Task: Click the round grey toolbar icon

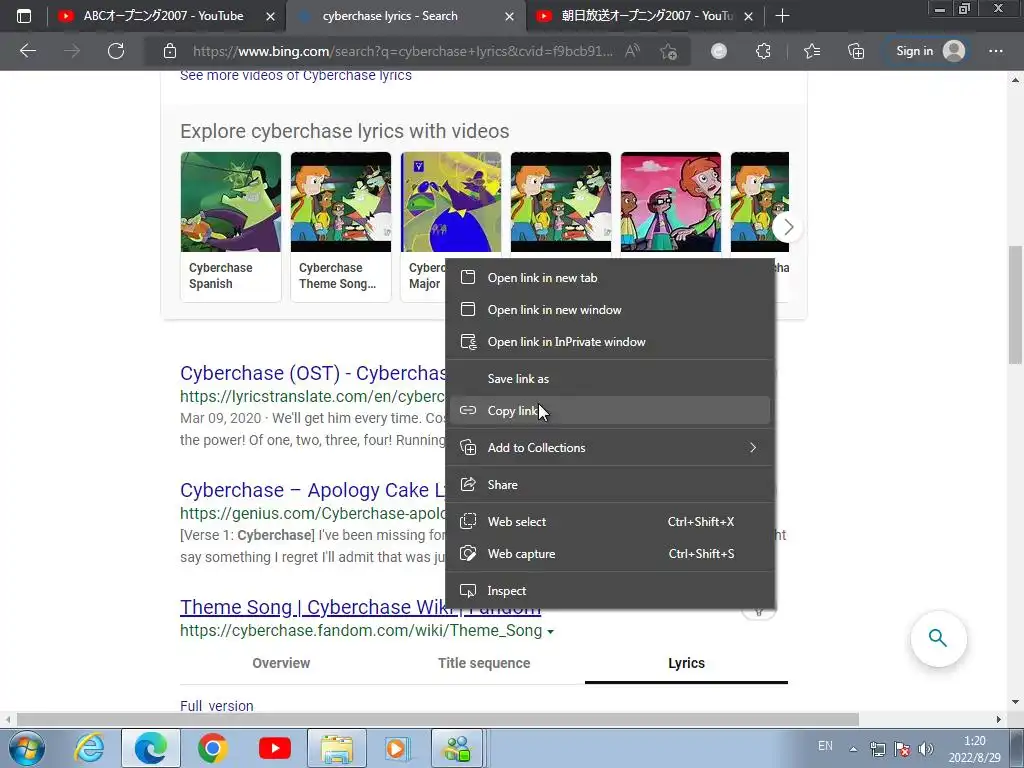Action: click(x=718, y=51)
